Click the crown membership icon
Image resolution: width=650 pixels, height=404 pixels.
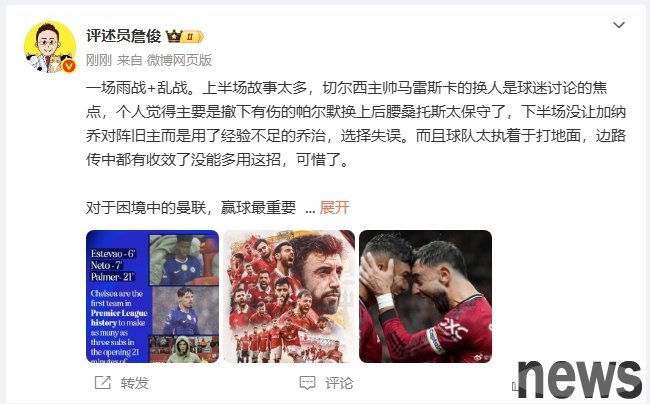[174, 36]
